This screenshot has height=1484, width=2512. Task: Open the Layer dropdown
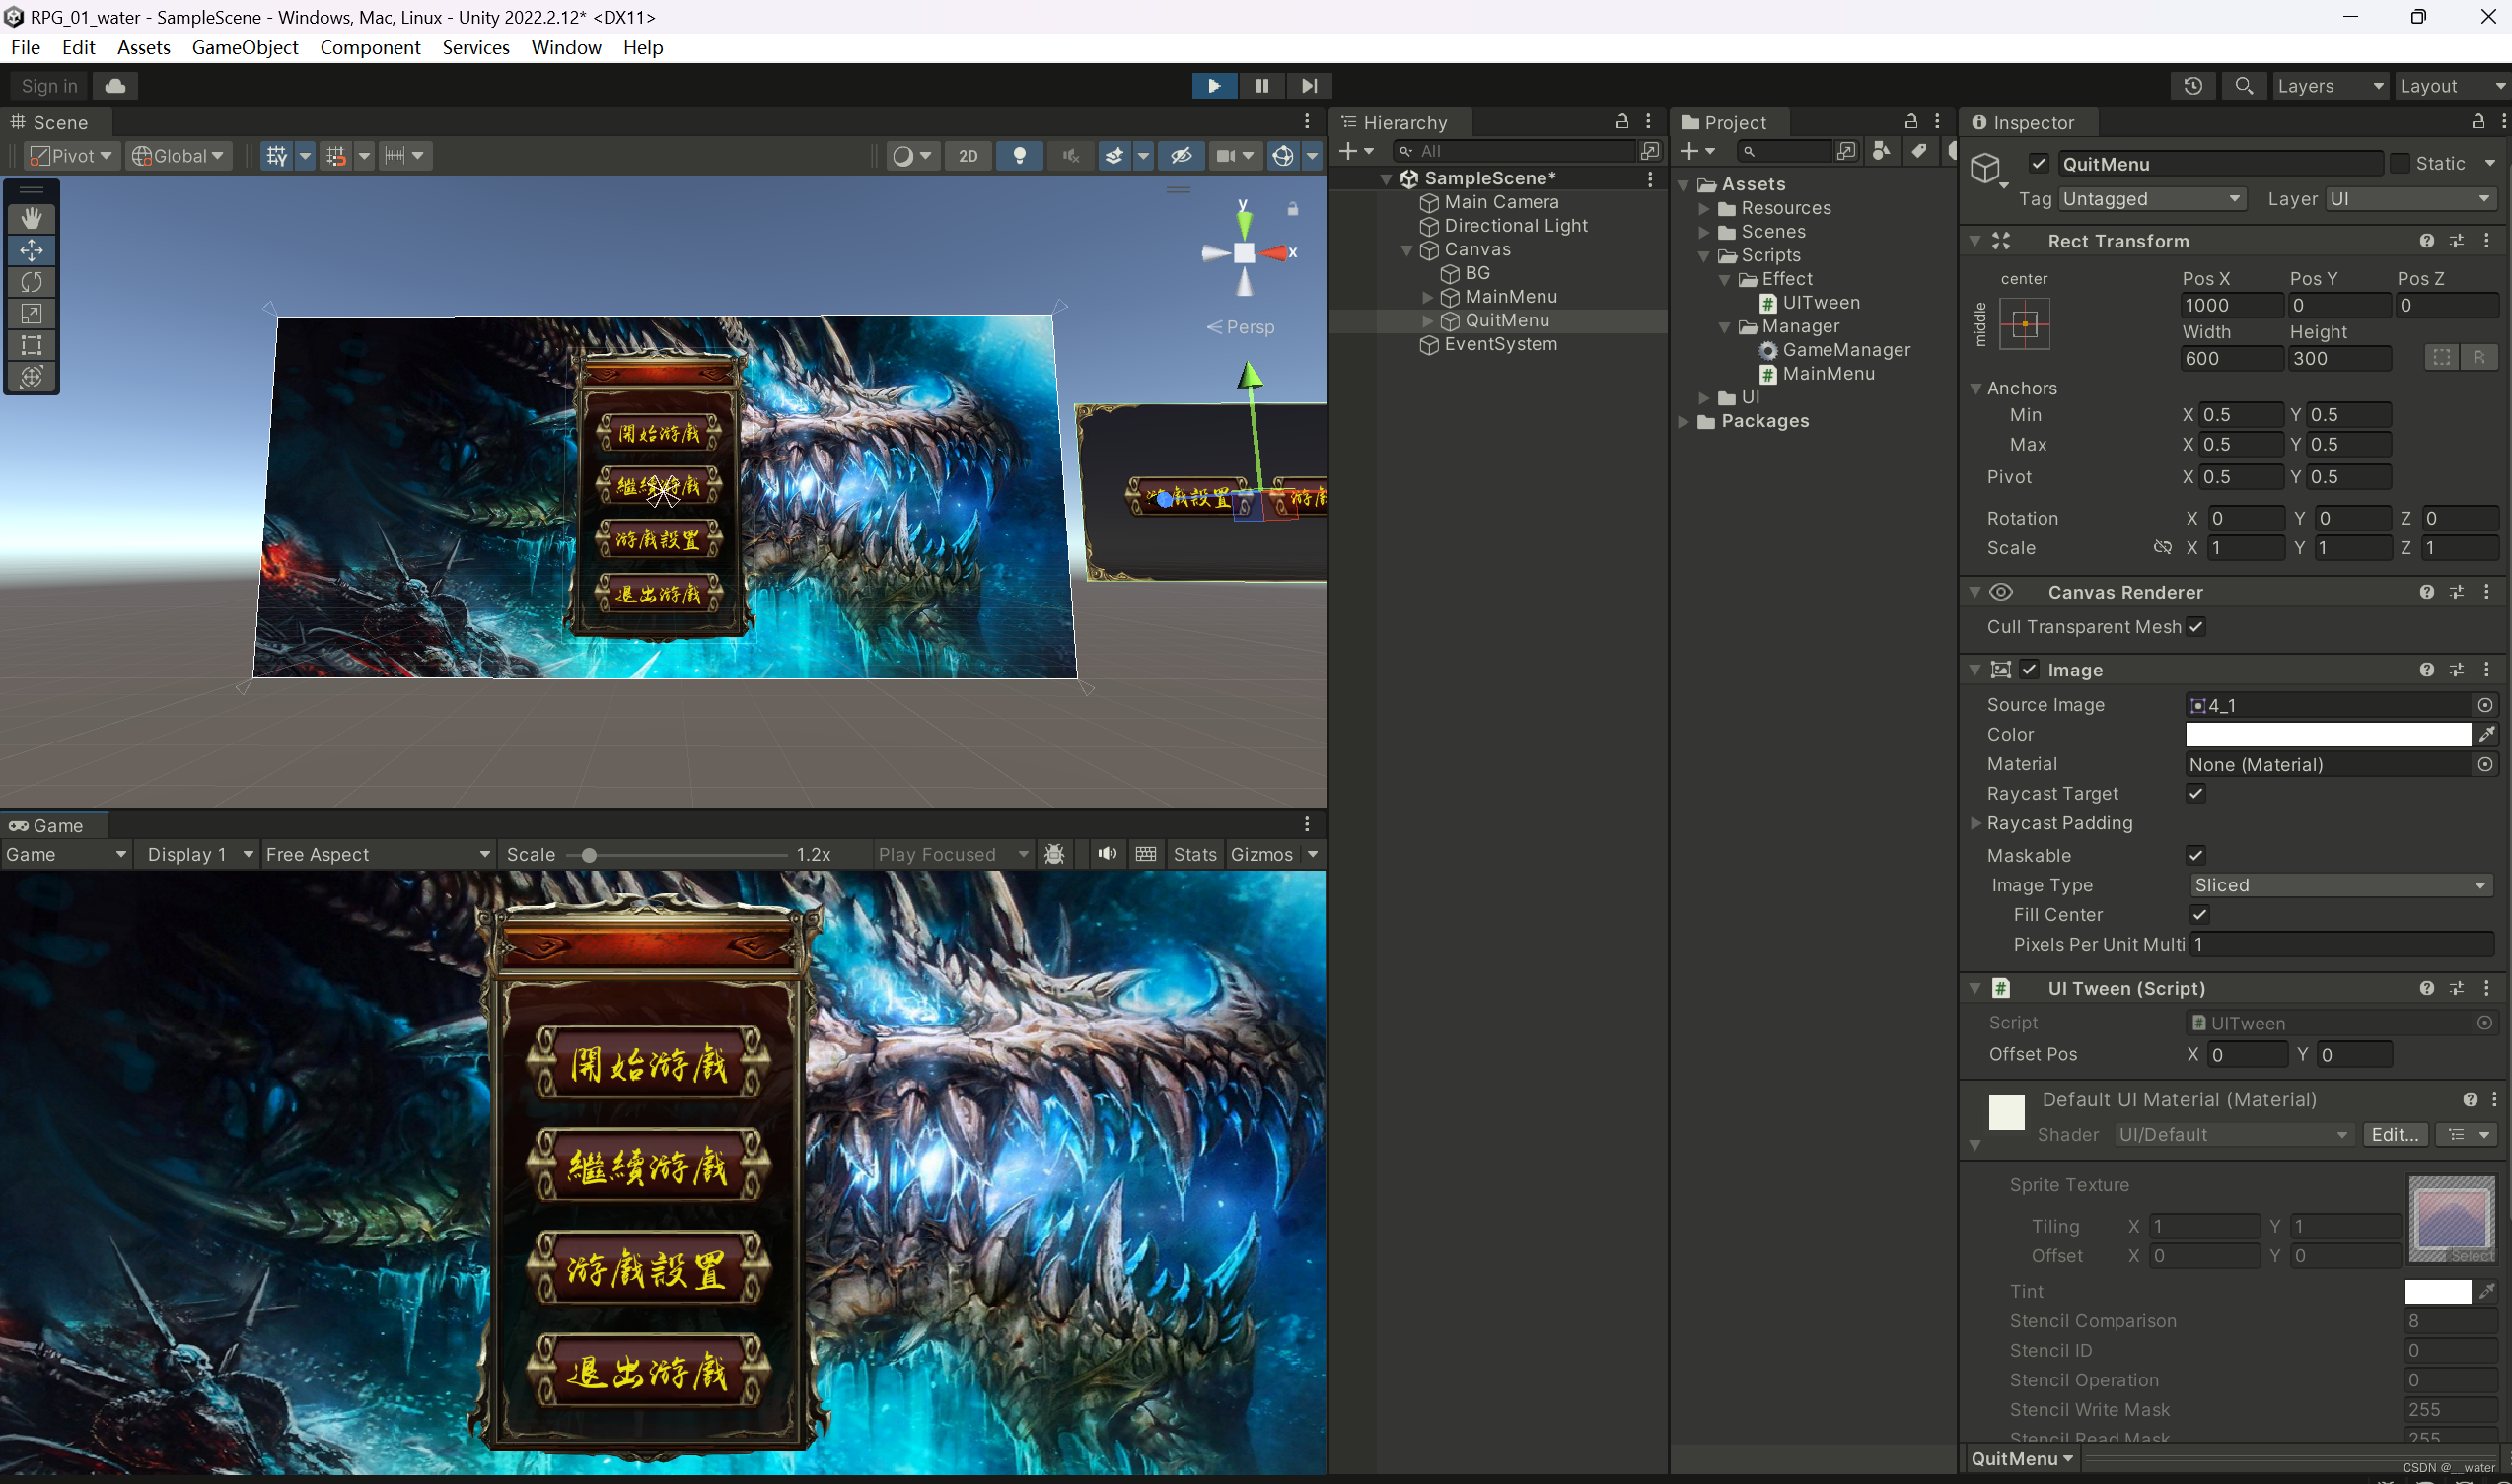[2410, 199]
